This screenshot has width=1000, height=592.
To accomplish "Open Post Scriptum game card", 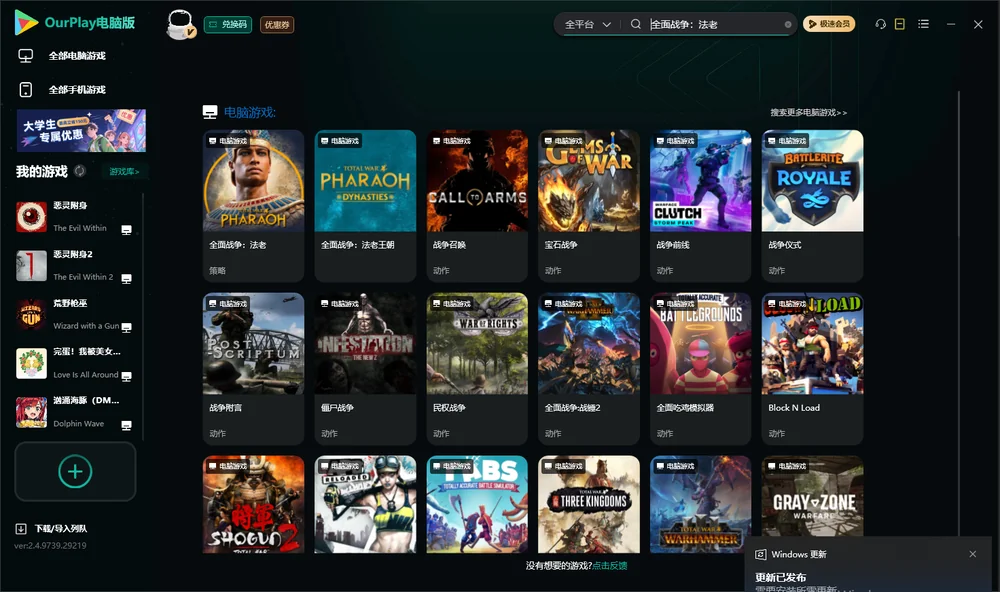I will [x=253, y=369].
